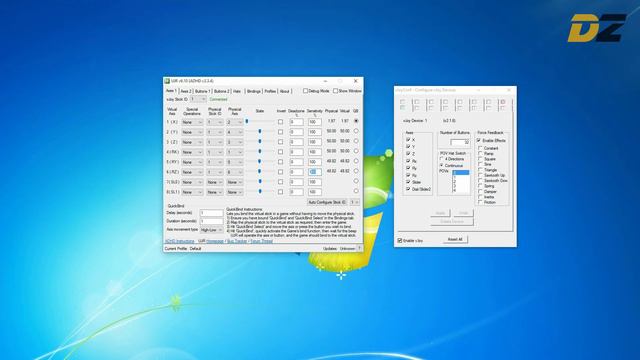Check the Invert box for axis 3 (Z)
The image size is (640, 360).
pyautogui.click(x=280, y=142)
